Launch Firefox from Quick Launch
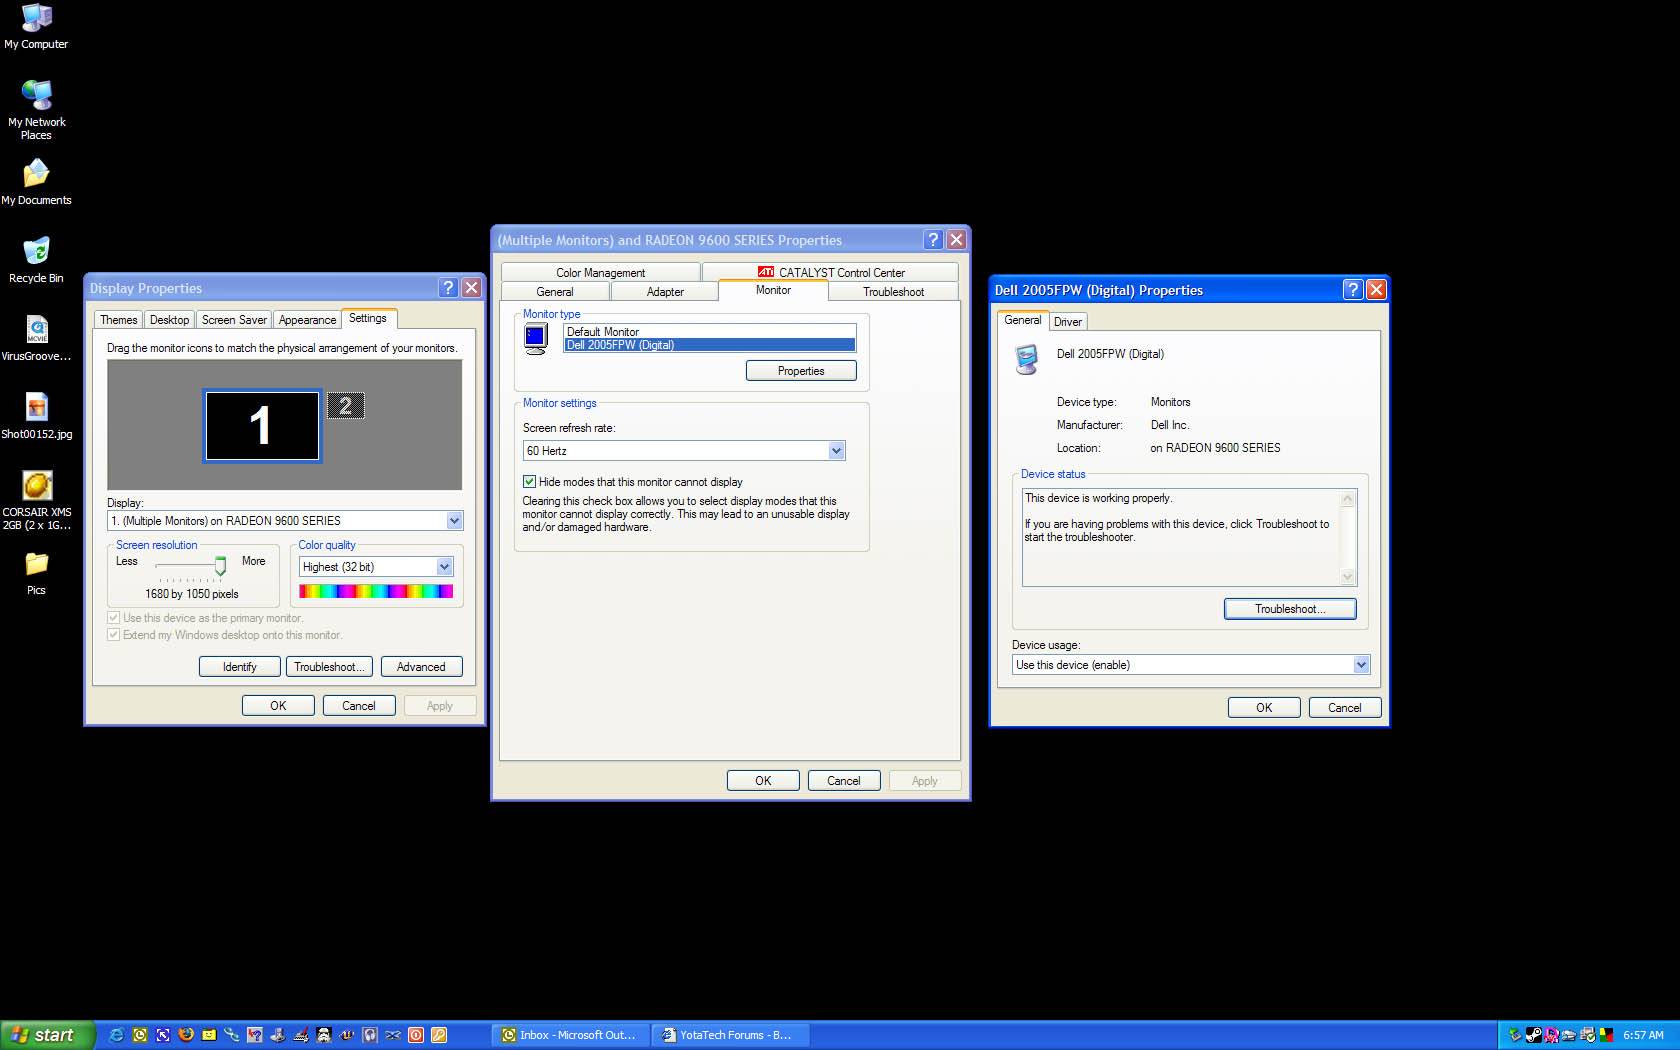Image resolution: width=1680 pixels, height=1050 pixels. coord(186,1035)
